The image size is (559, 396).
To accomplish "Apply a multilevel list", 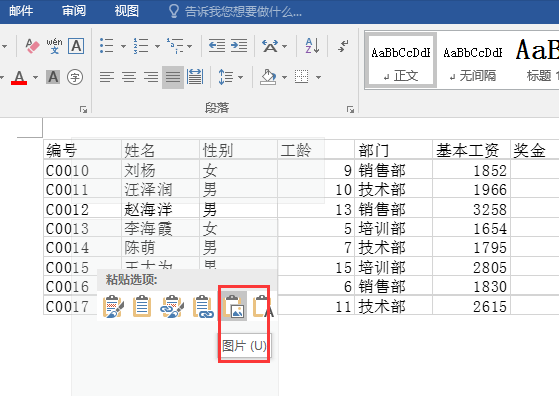I will point(175,46).
